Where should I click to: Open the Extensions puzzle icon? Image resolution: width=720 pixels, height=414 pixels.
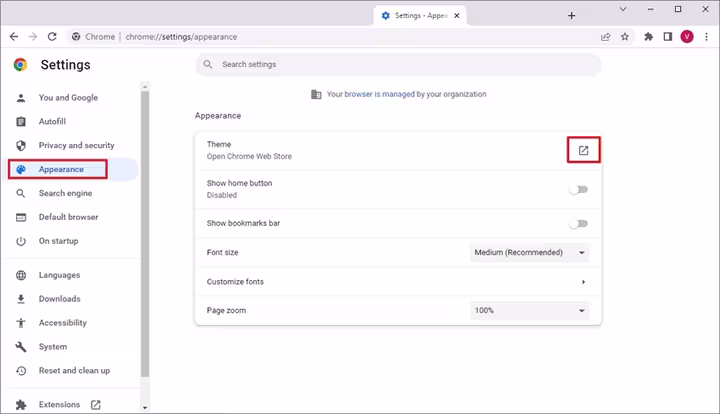click(648, 37)
